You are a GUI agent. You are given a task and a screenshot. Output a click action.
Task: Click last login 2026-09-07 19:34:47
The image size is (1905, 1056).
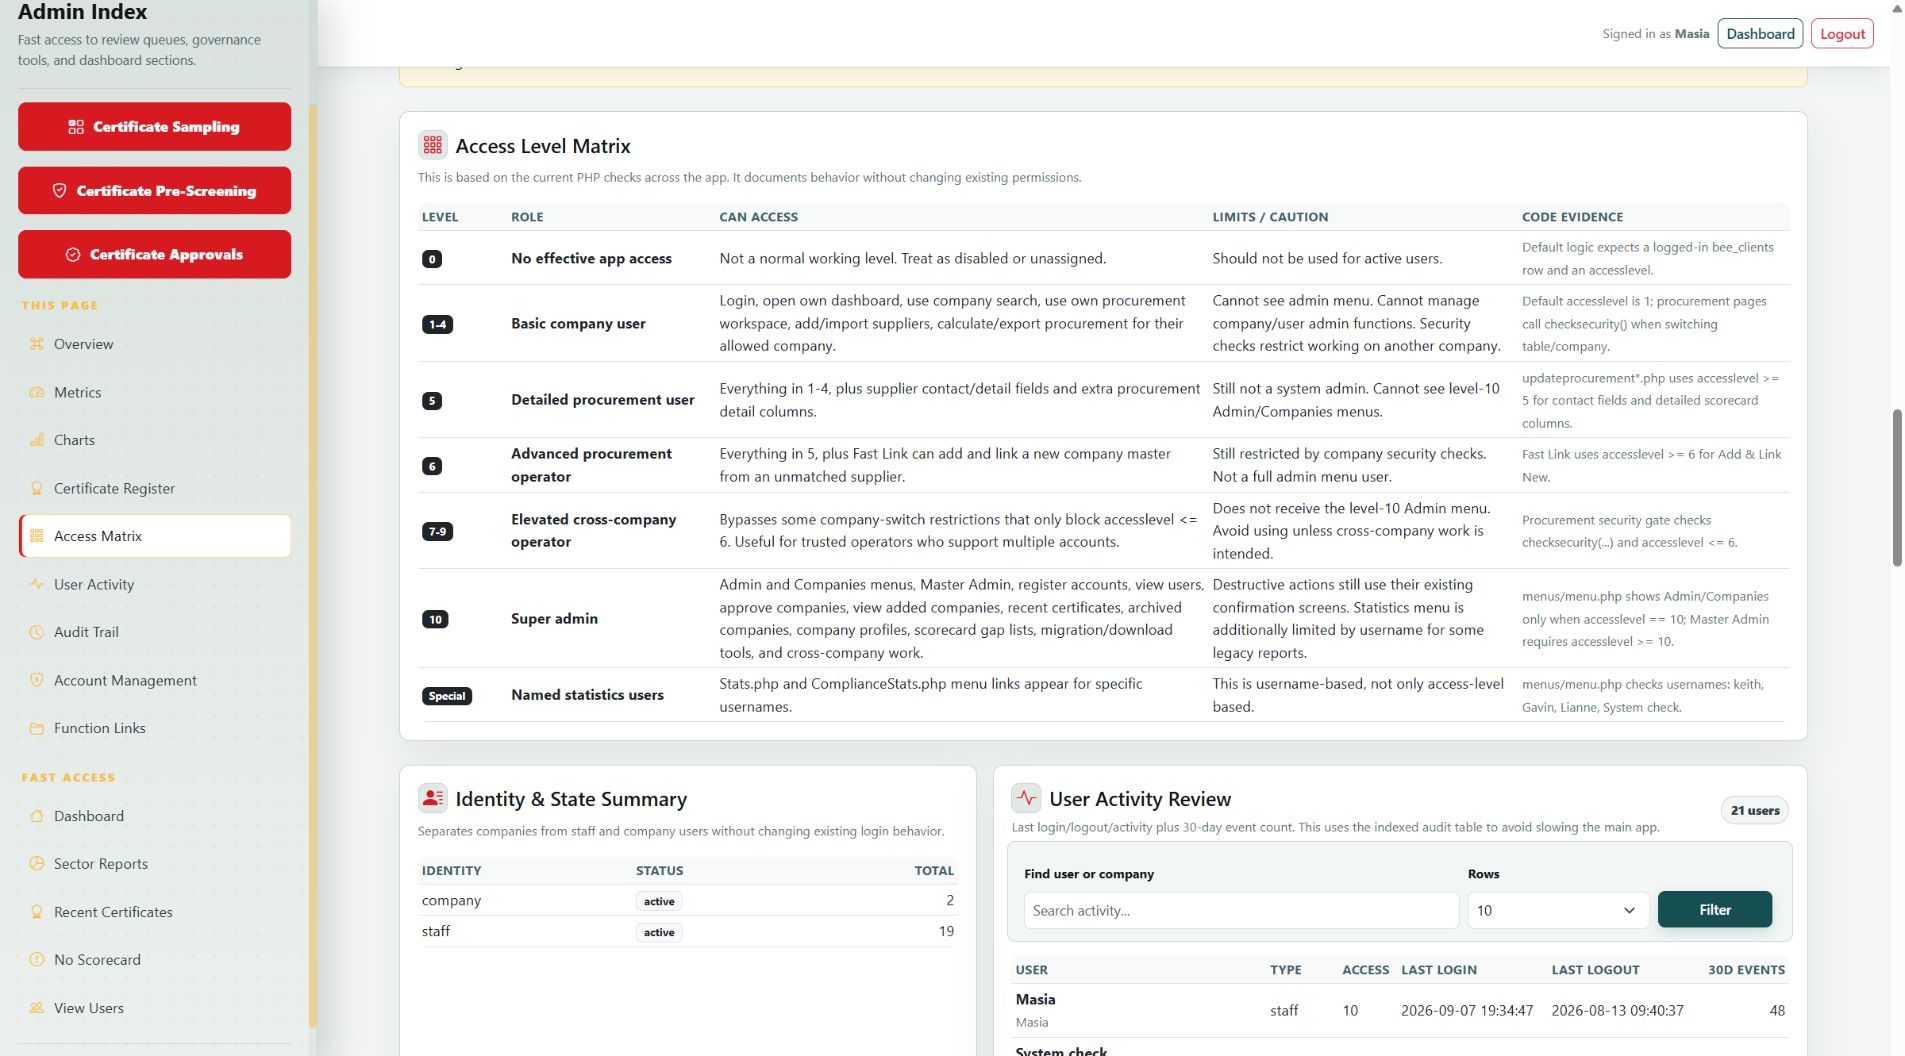tap(1466, 1010)
